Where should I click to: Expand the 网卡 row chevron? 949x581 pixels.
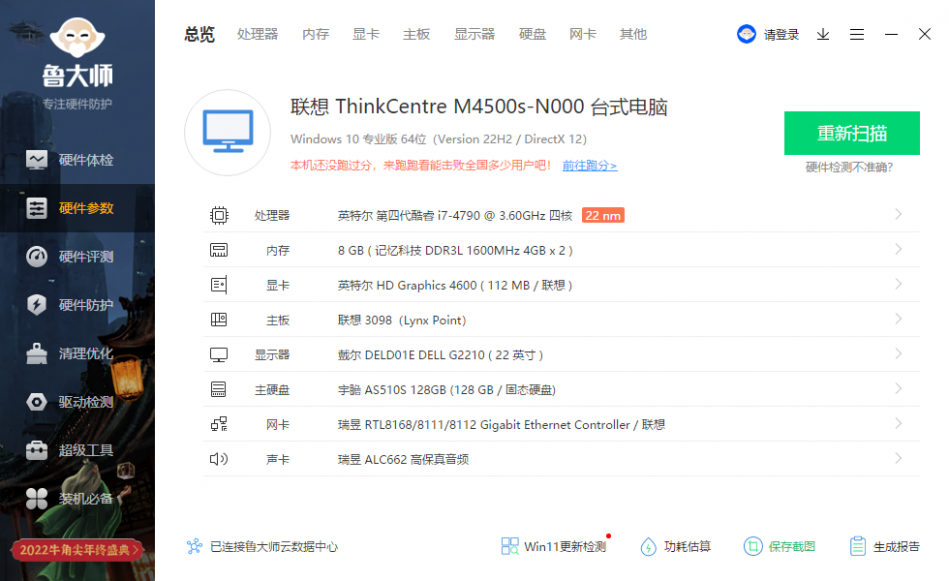(x=898, y=423)
